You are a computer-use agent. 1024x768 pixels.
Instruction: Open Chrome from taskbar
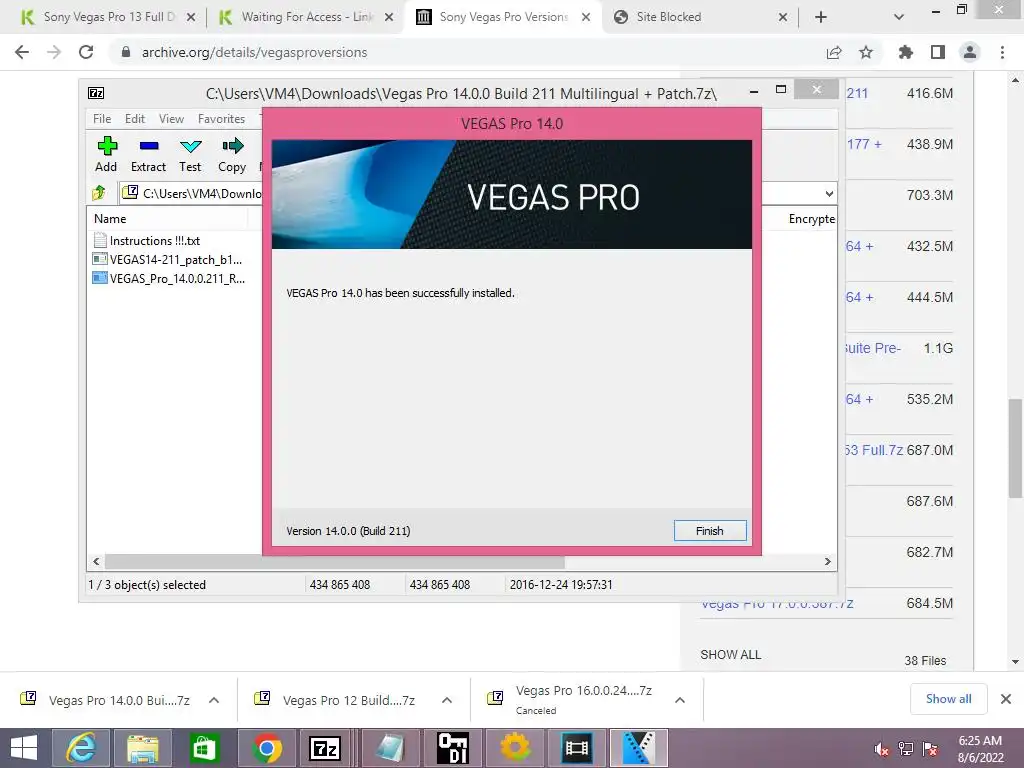pos(266,748)
